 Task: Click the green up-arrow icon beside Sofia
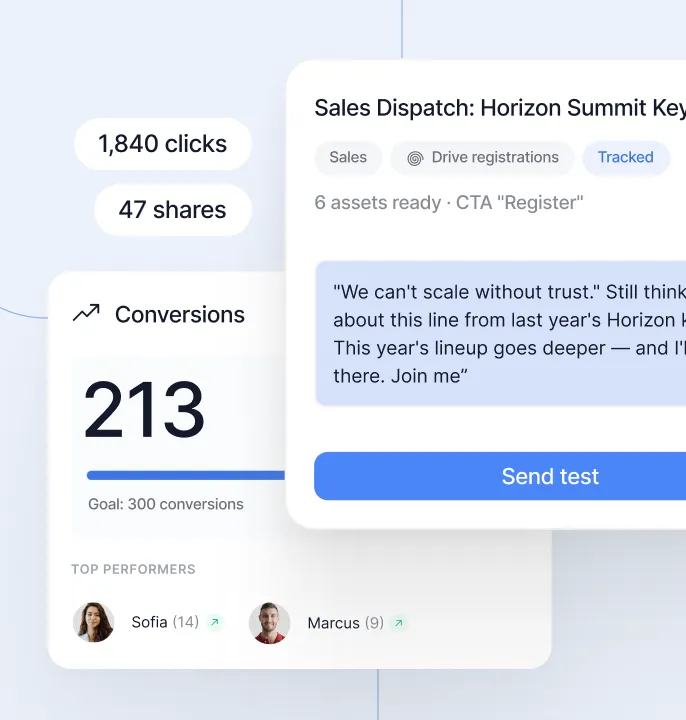point(214,623)
